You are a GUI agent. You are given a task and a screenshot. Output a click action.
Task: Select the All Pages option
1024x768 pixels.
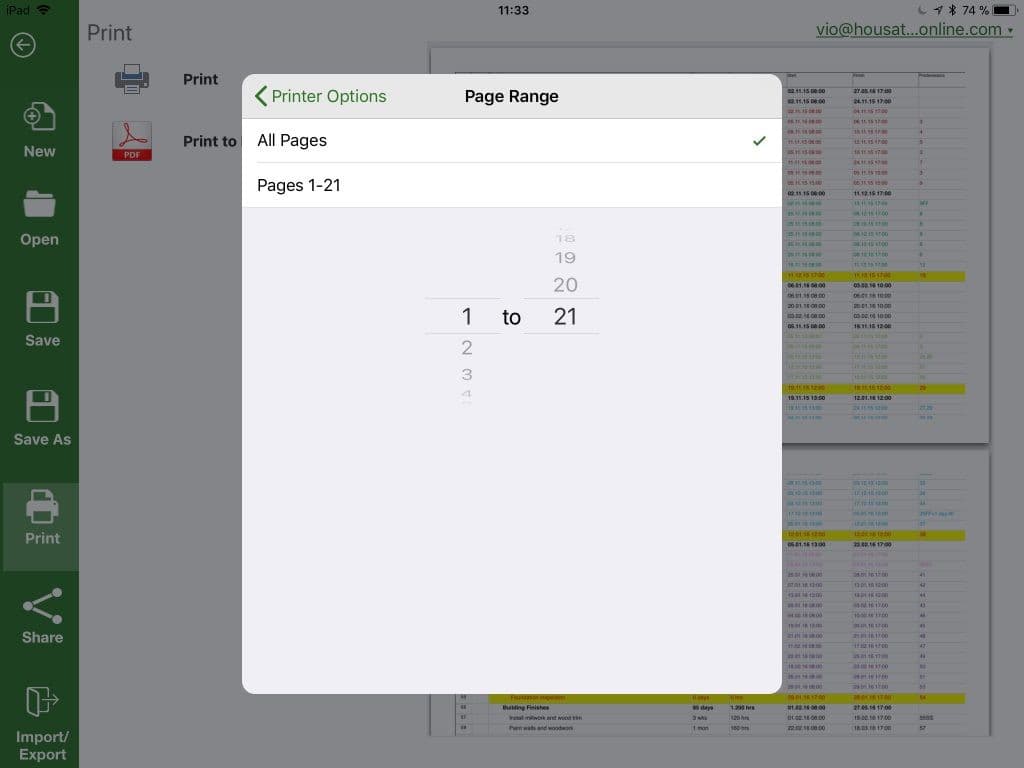coord(510,141)
